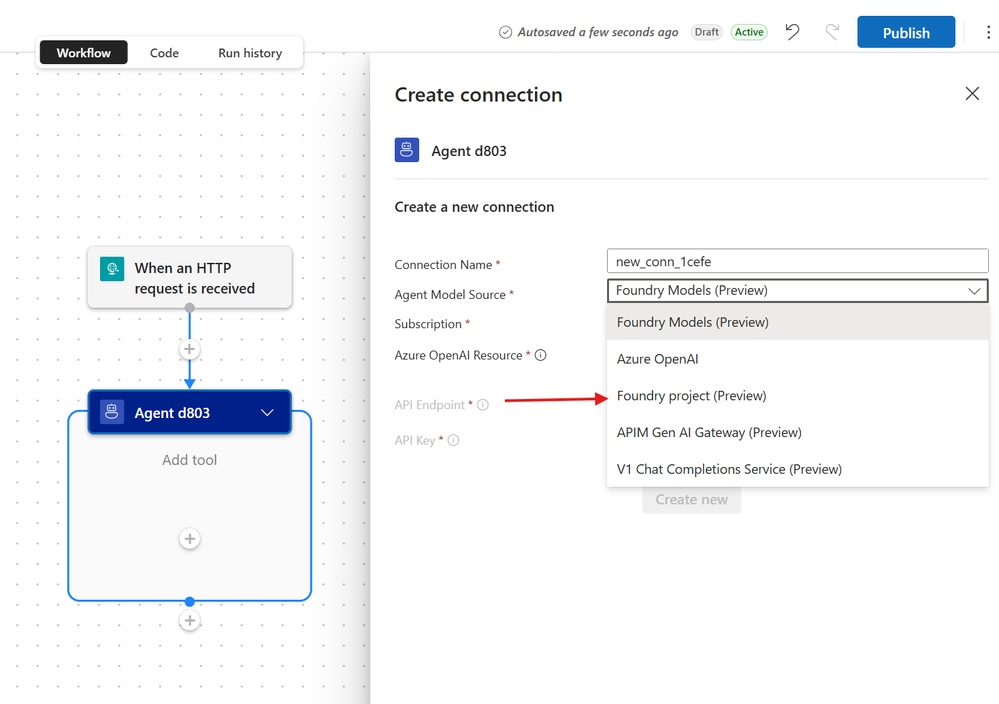This screenshot has height=704, width=999.
Task: Switch to the Workflow tab
Action: (83, 53)
